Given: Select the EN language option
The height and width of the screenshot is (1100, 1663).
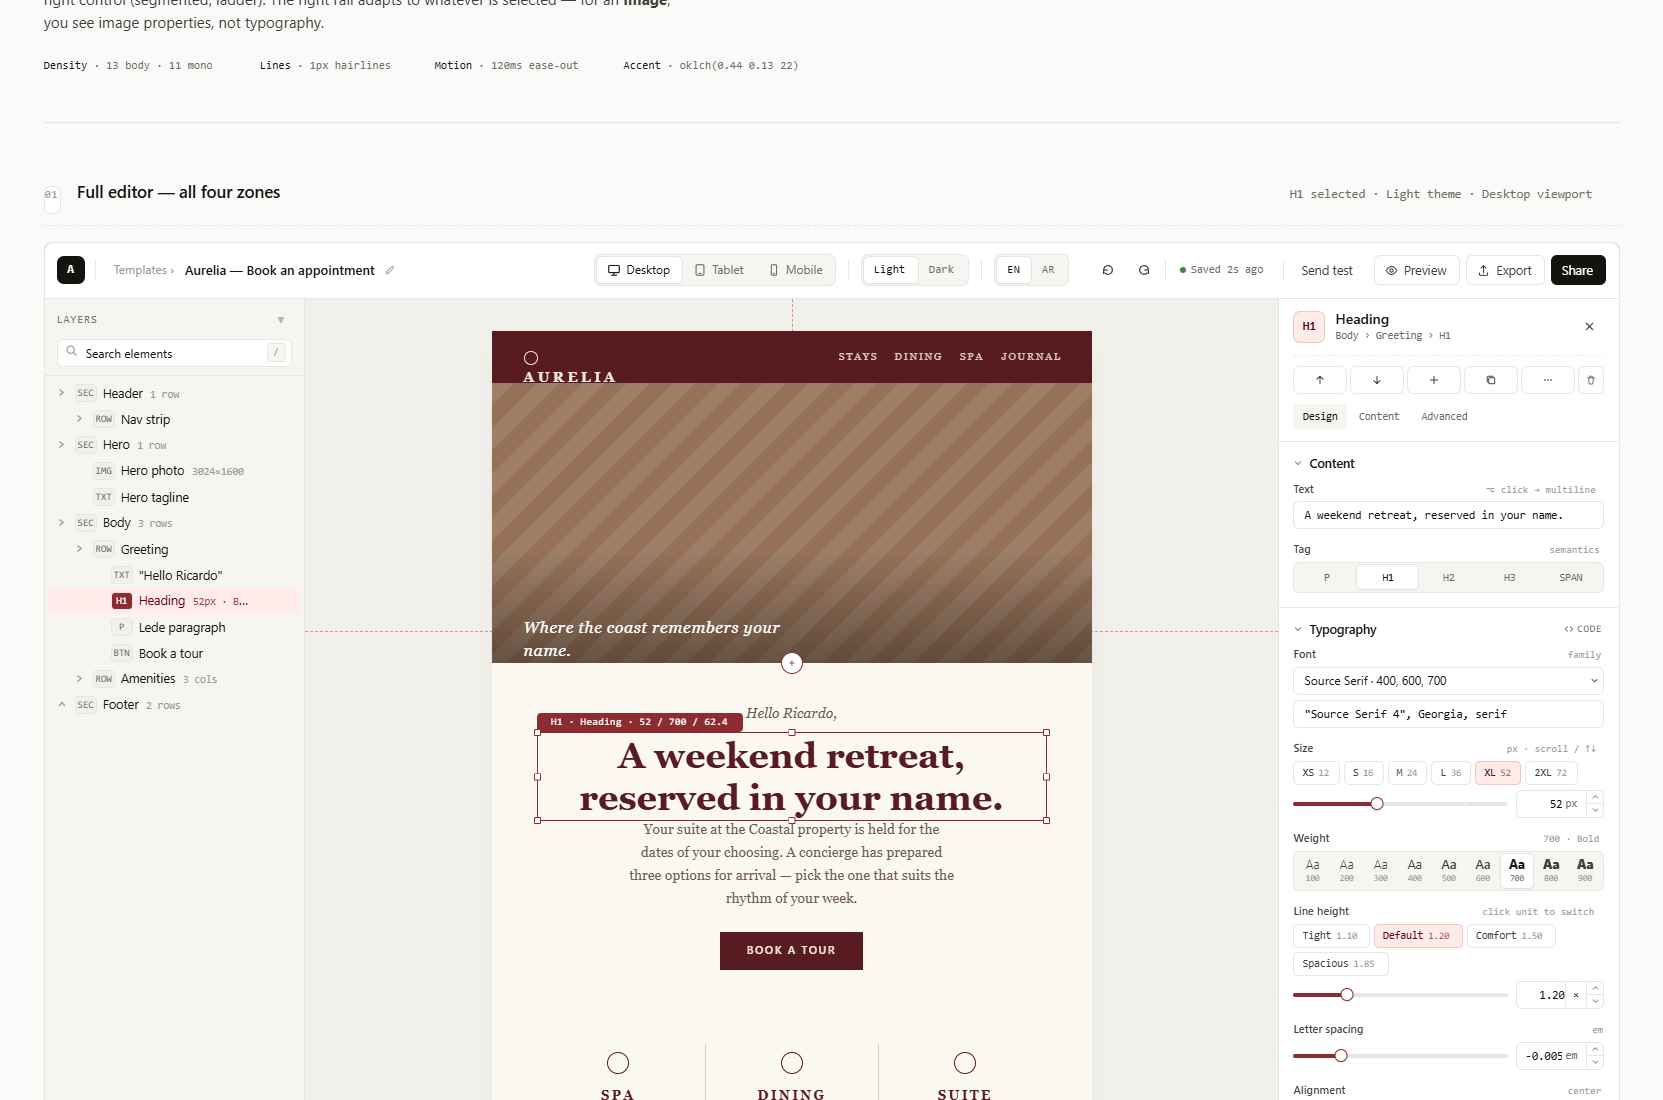Looking at the screenshot, I should click(x=1014, y=270).
